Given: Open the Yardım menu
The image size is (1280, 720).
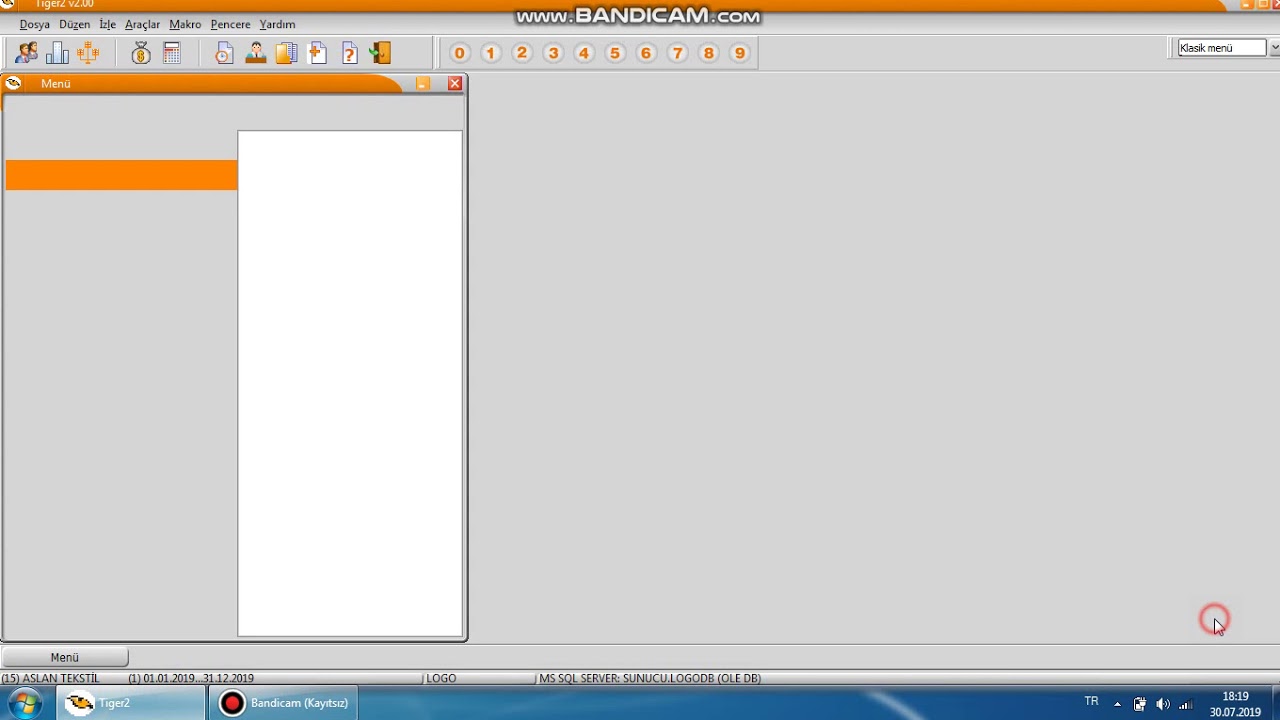Looking at the screenshot, I should [x=277, y=24].
